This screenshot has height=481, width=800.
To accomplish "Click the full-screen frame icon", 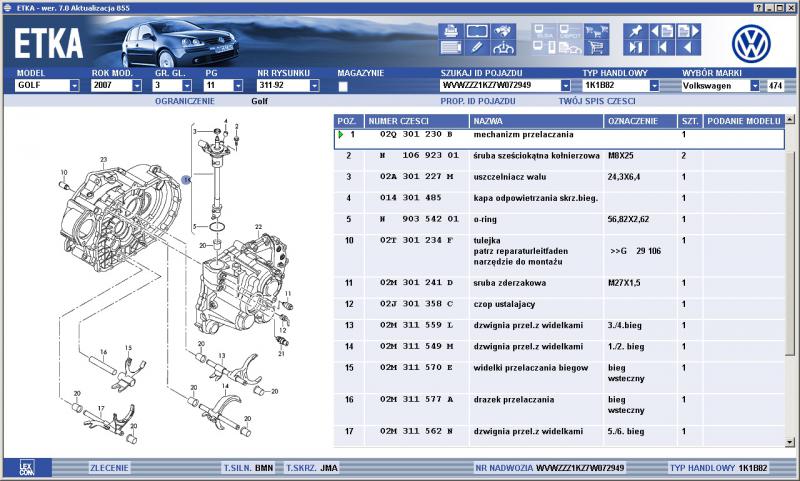I will point(477,31).
